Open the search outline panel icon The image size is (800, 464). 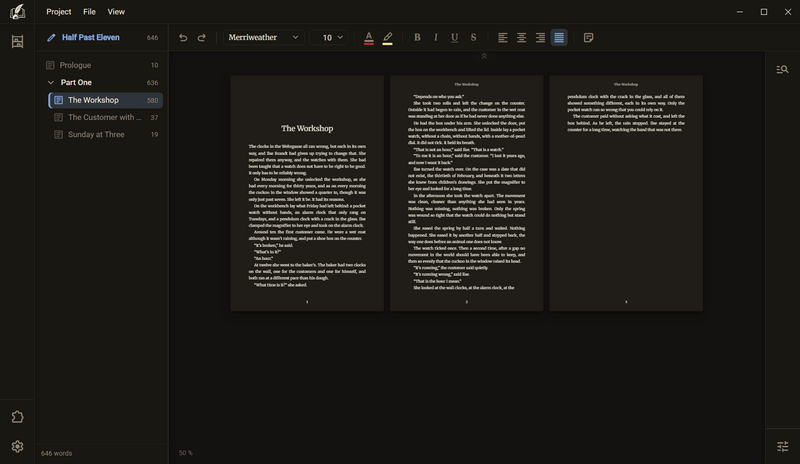pos(782,69)
